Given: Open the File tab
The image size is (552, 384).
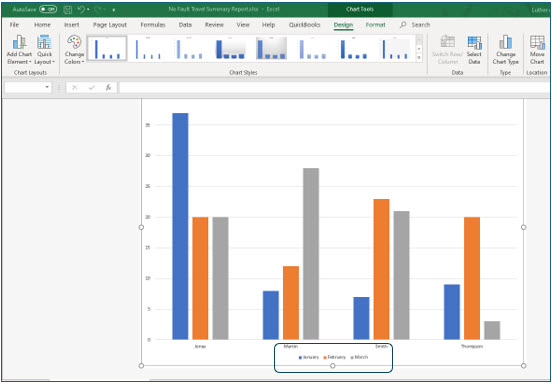Looking at the screenshot, I should [x=14, y=25].
